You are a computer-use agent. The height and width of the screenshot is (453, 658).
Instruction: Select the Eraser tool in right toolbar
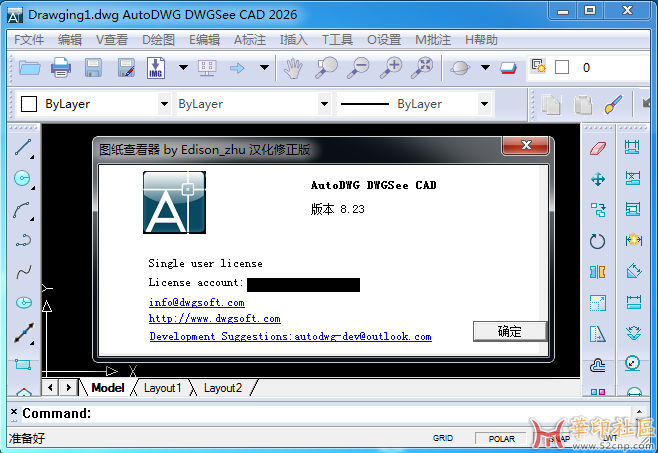click(598, 148)
